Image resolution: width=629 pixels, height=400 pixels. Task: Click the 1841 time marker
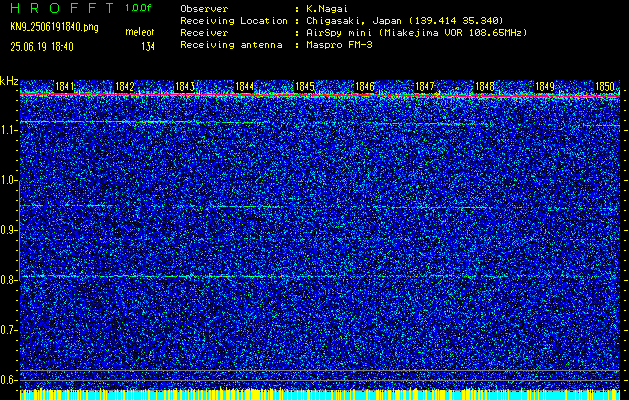coord(65,87)
